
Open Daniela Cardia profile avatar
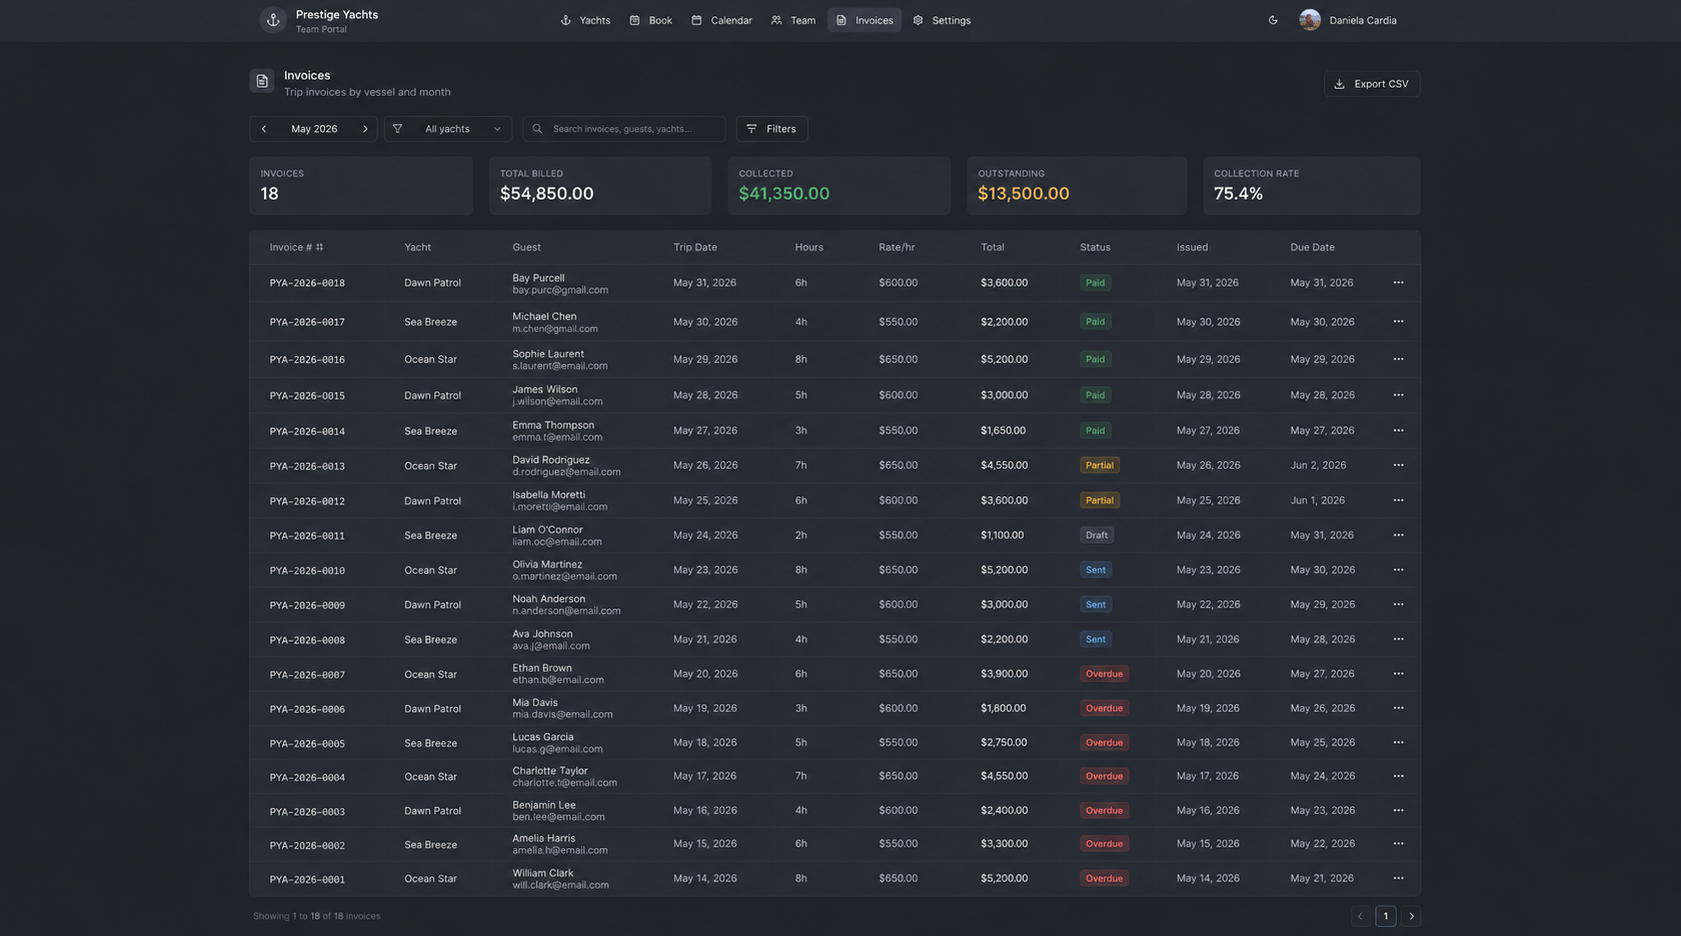[1310, 20]
